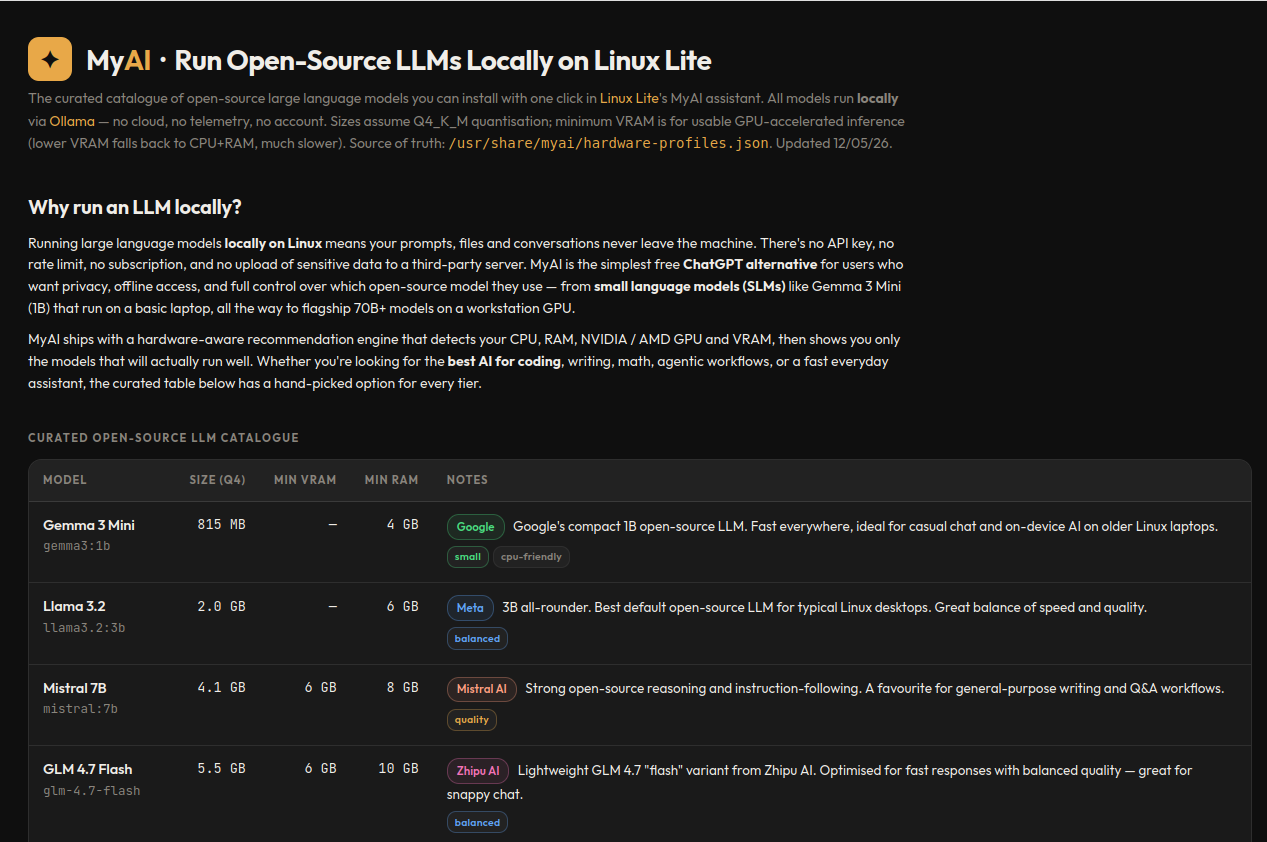The image size is (1267, 842).
Task: Click the 2.0 GB size value
Action: [221, 606]
